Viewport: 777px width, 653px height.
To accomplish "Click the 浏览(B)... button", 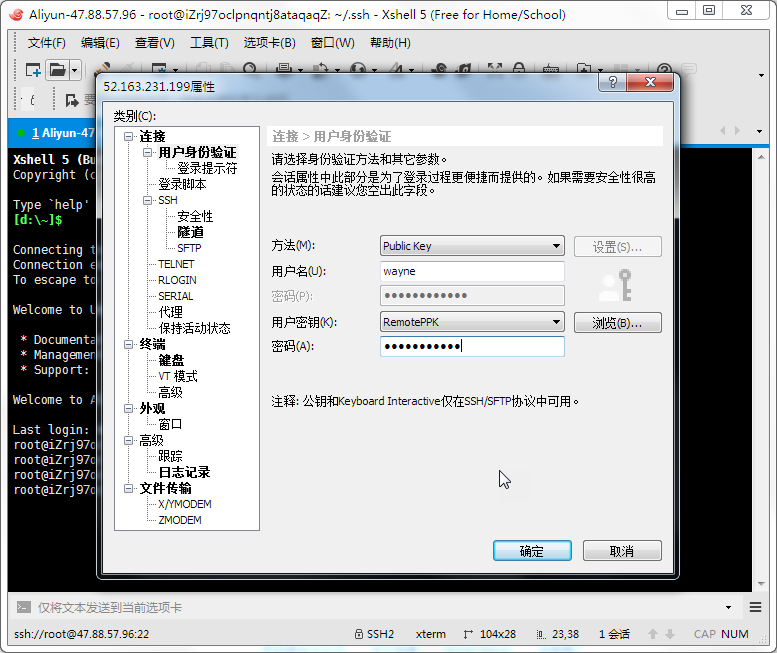I will 617,323.
